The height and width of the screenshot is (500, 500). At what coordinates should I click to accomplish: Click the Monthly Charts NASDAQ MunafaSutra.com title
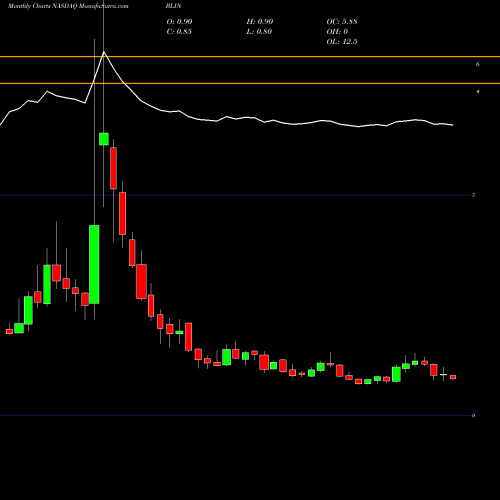coord(68,6)
